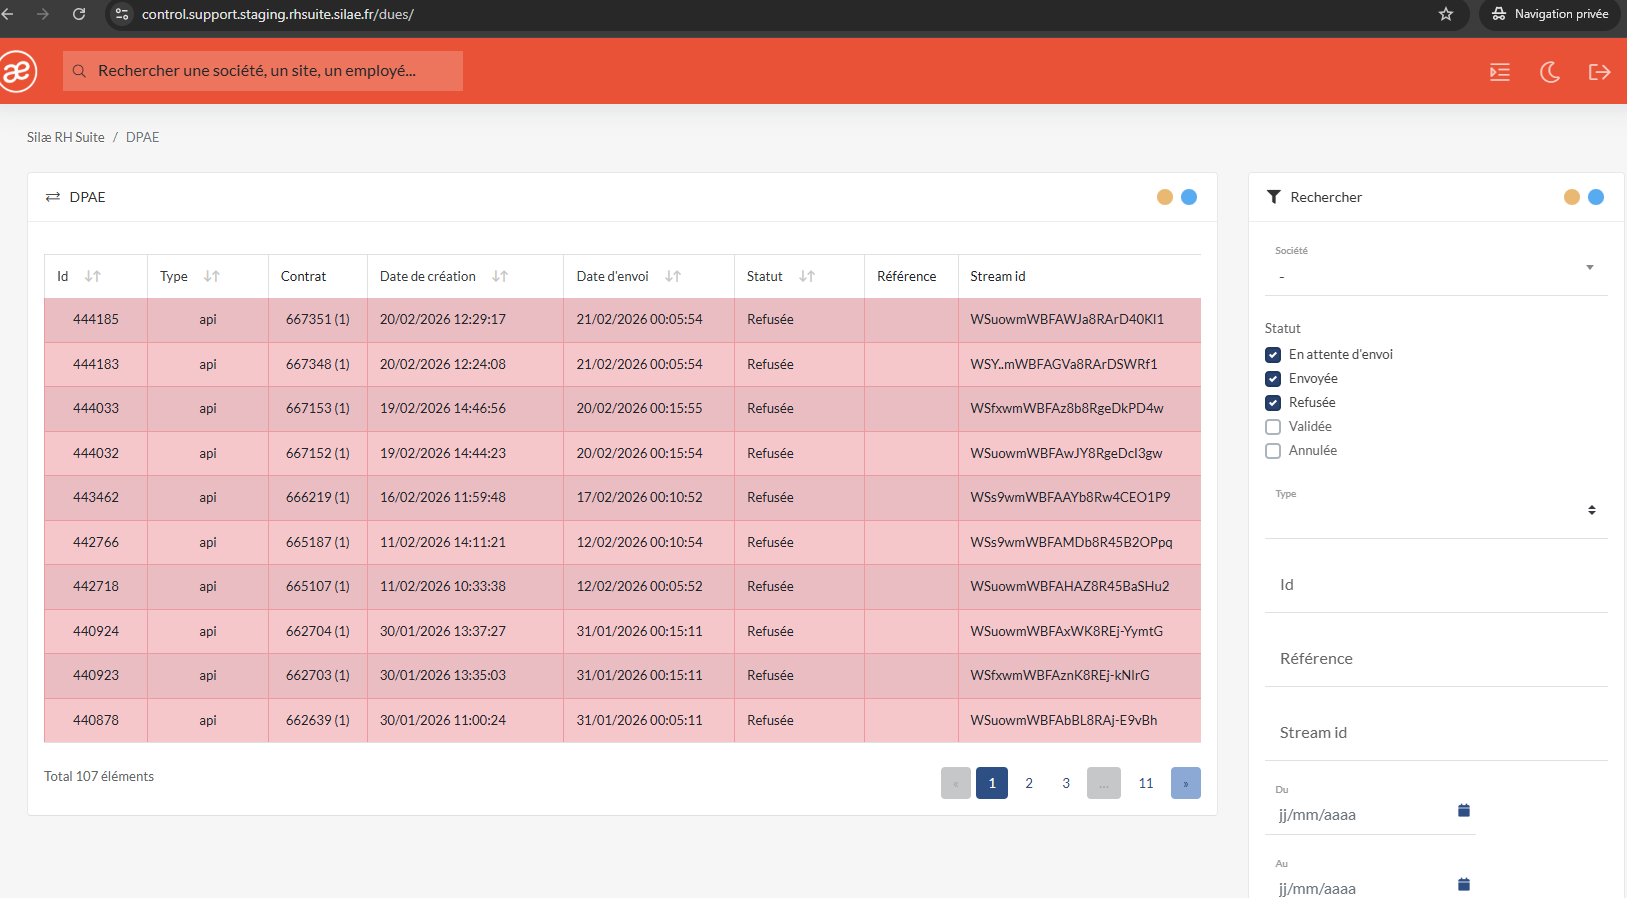
Task: Click the Silae logo icon
Action: (17, 71)
